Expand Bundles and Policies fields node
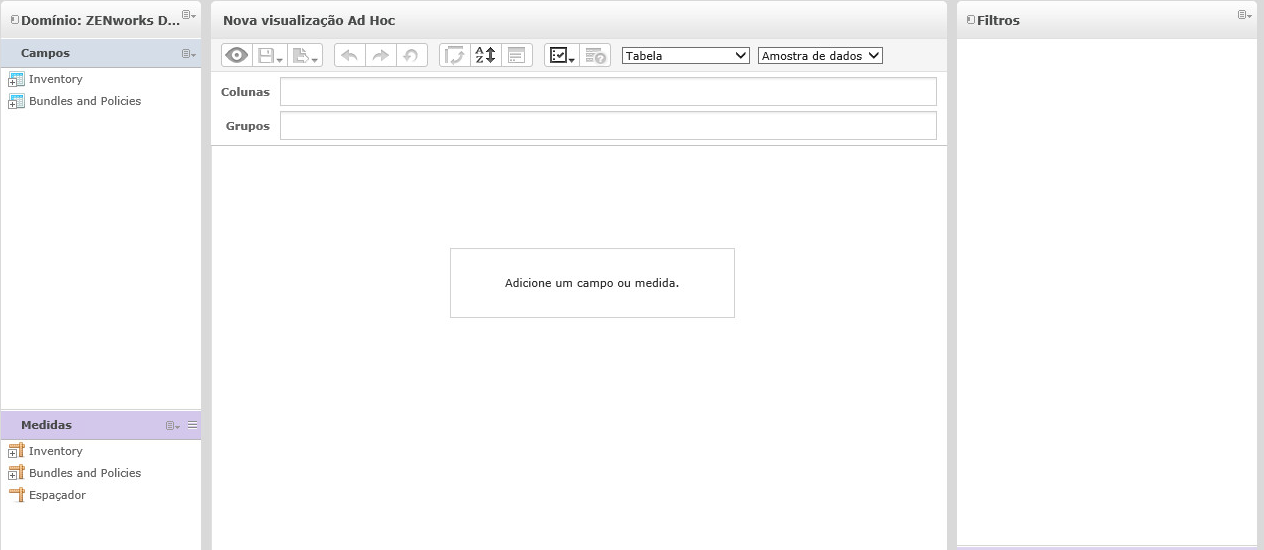 [x=13, y=105]
